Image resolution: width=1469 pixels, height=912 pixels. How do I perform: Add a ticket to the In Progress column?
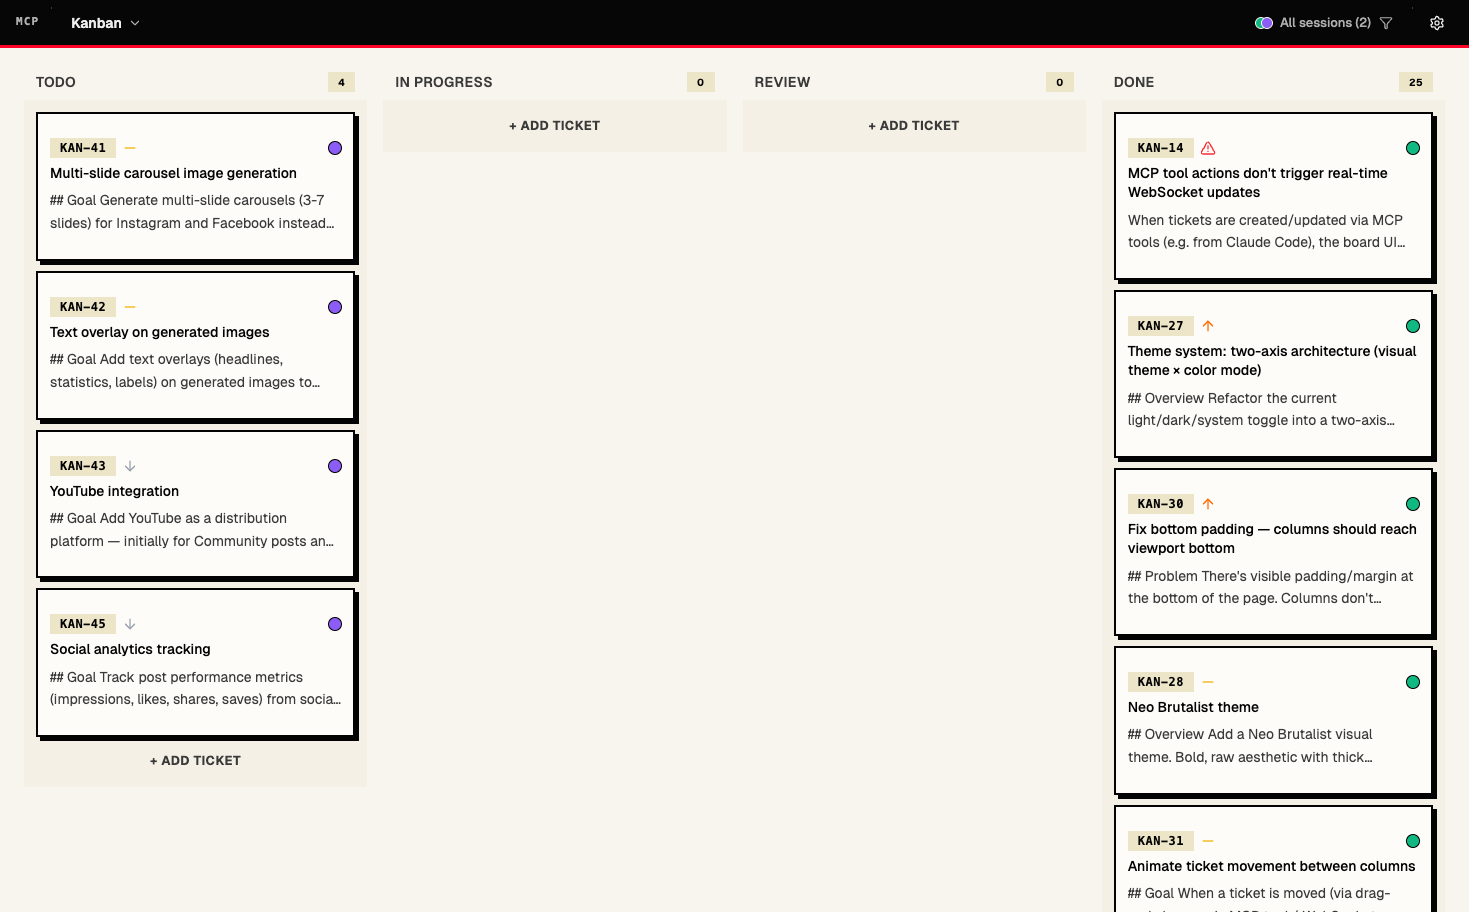554,126
